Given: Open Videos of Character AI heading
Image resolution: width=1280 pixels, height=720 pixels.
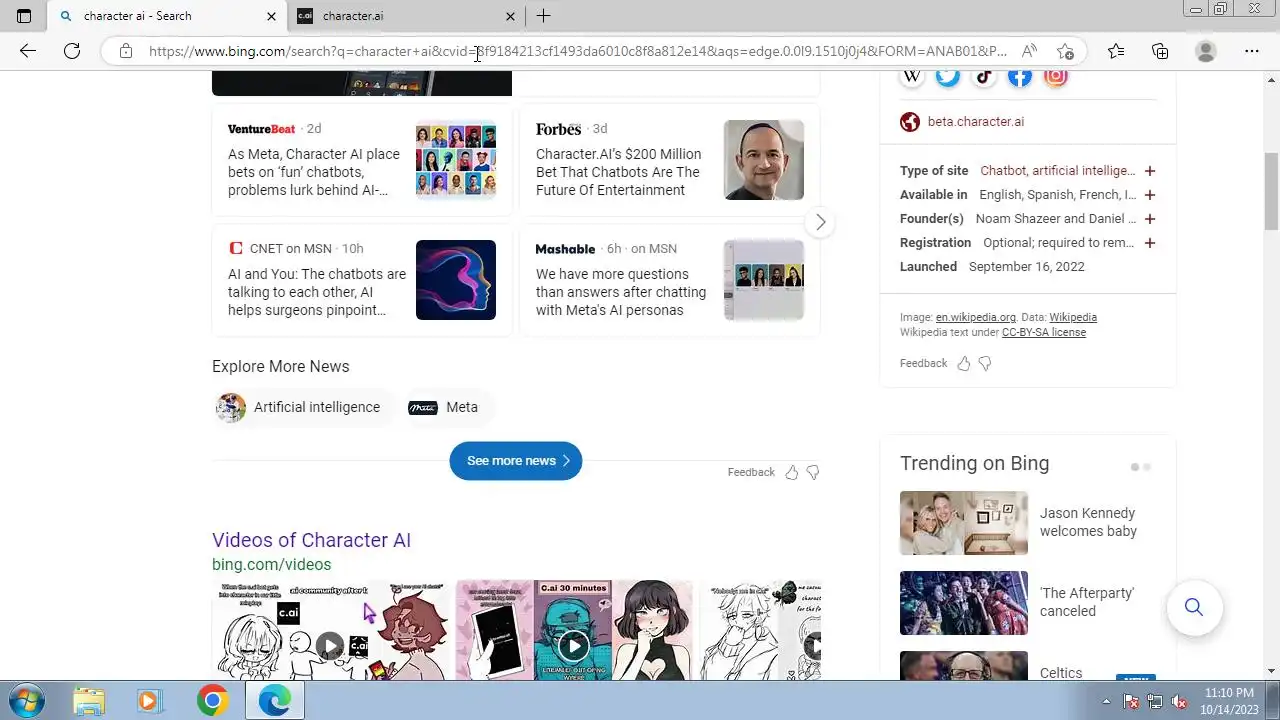Looking at the screenshot, I should point(311,540).
